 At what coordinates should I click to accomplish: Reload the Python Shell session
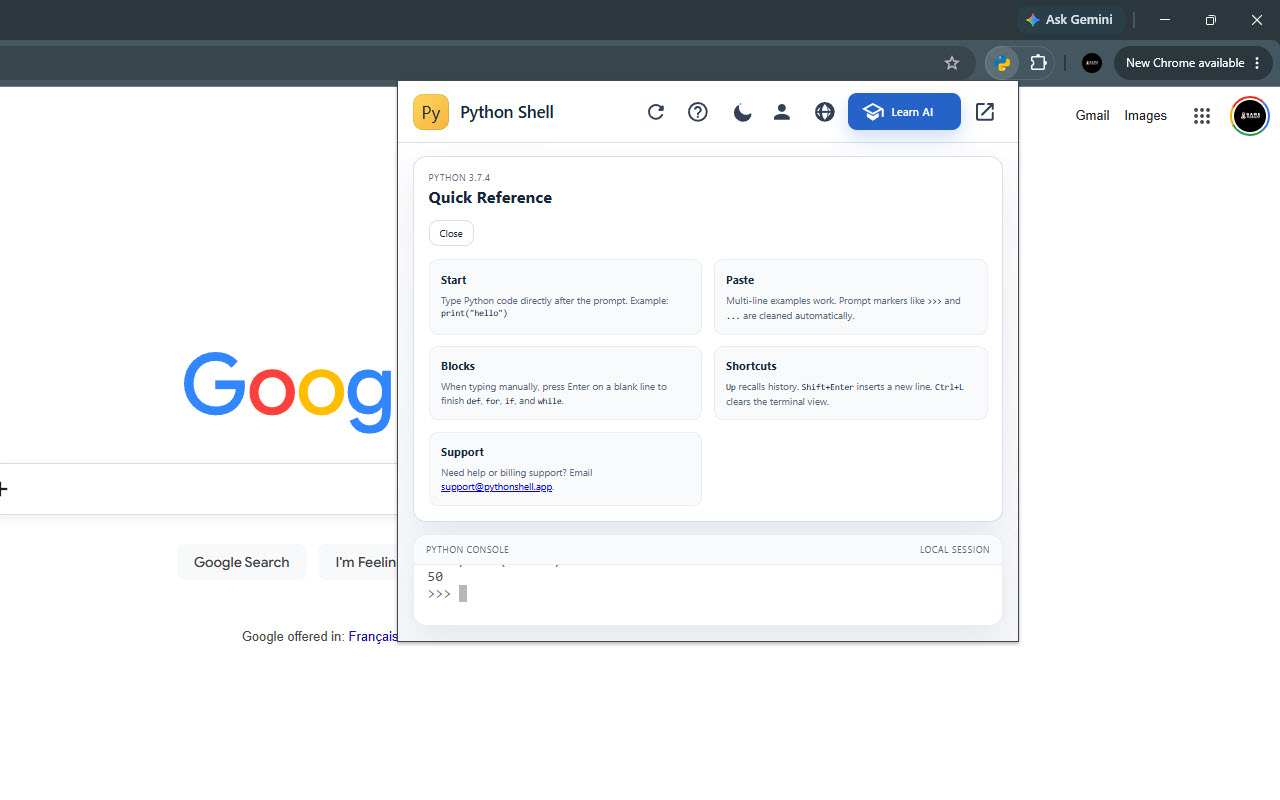[x=656, y=112]
